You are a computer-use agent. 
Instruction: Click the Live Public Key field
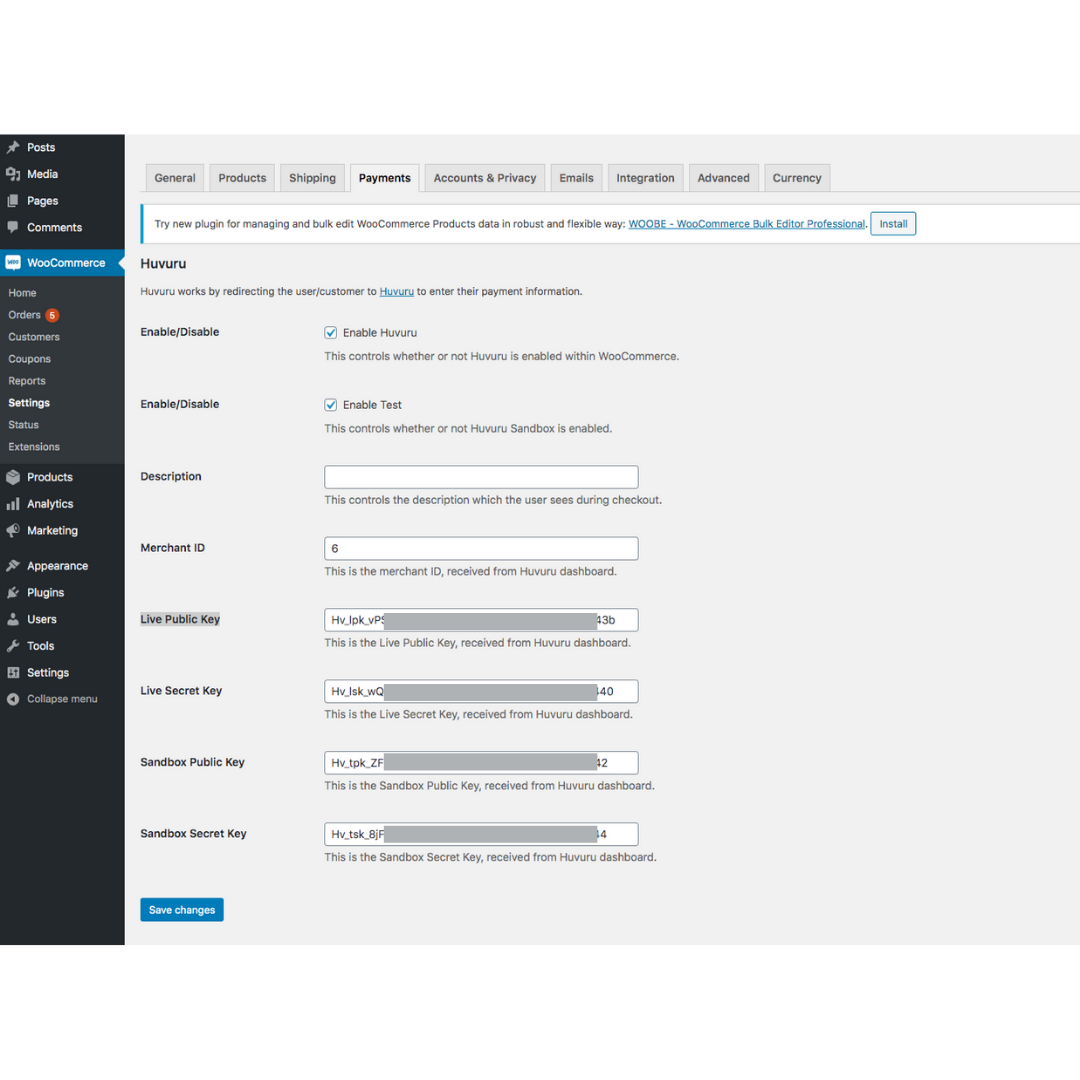[x=481, y=620]
